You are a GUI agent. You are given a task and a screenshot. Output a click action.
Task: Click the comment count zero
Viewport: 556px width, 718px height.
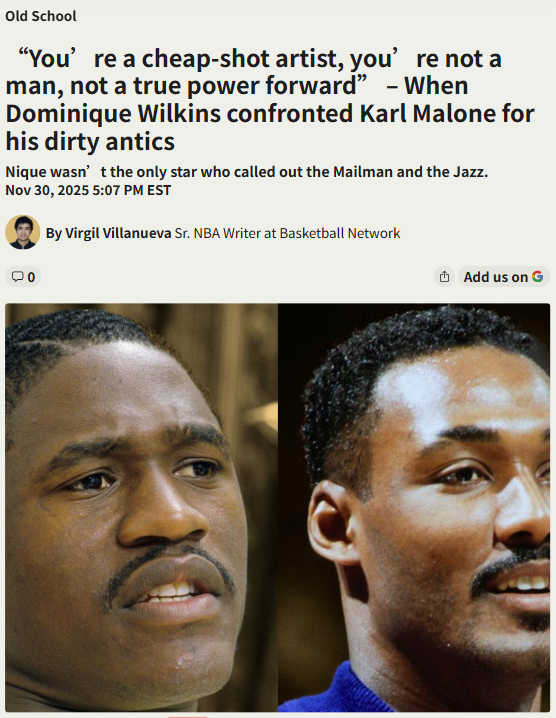pyautogui.click(x=31, y=277)
